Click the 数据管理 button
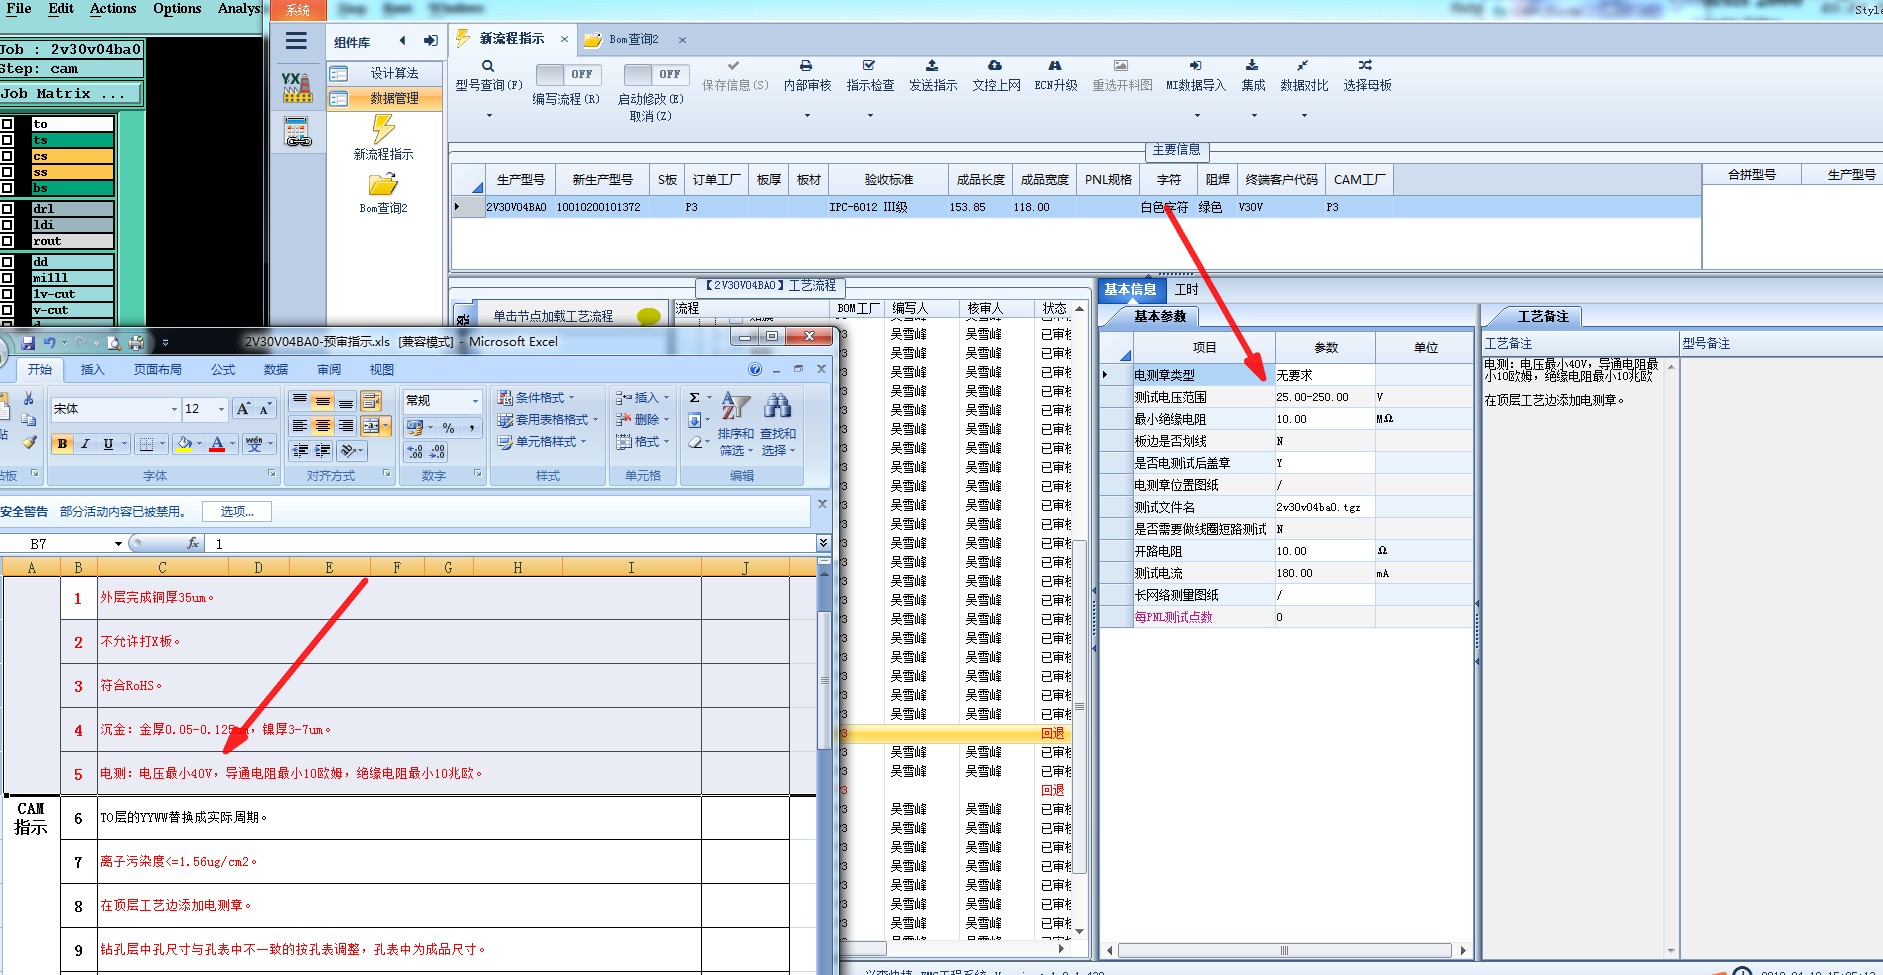The width and height of the screenshot is (1883, 975). point(385,98)
